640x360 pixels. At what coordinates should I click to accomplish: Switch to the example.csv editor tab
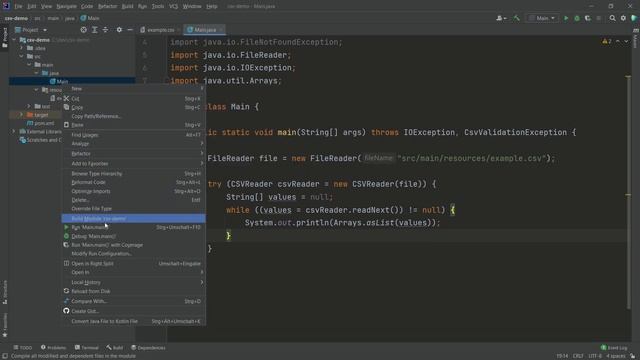pyautogui.click(x=160, y=30)
